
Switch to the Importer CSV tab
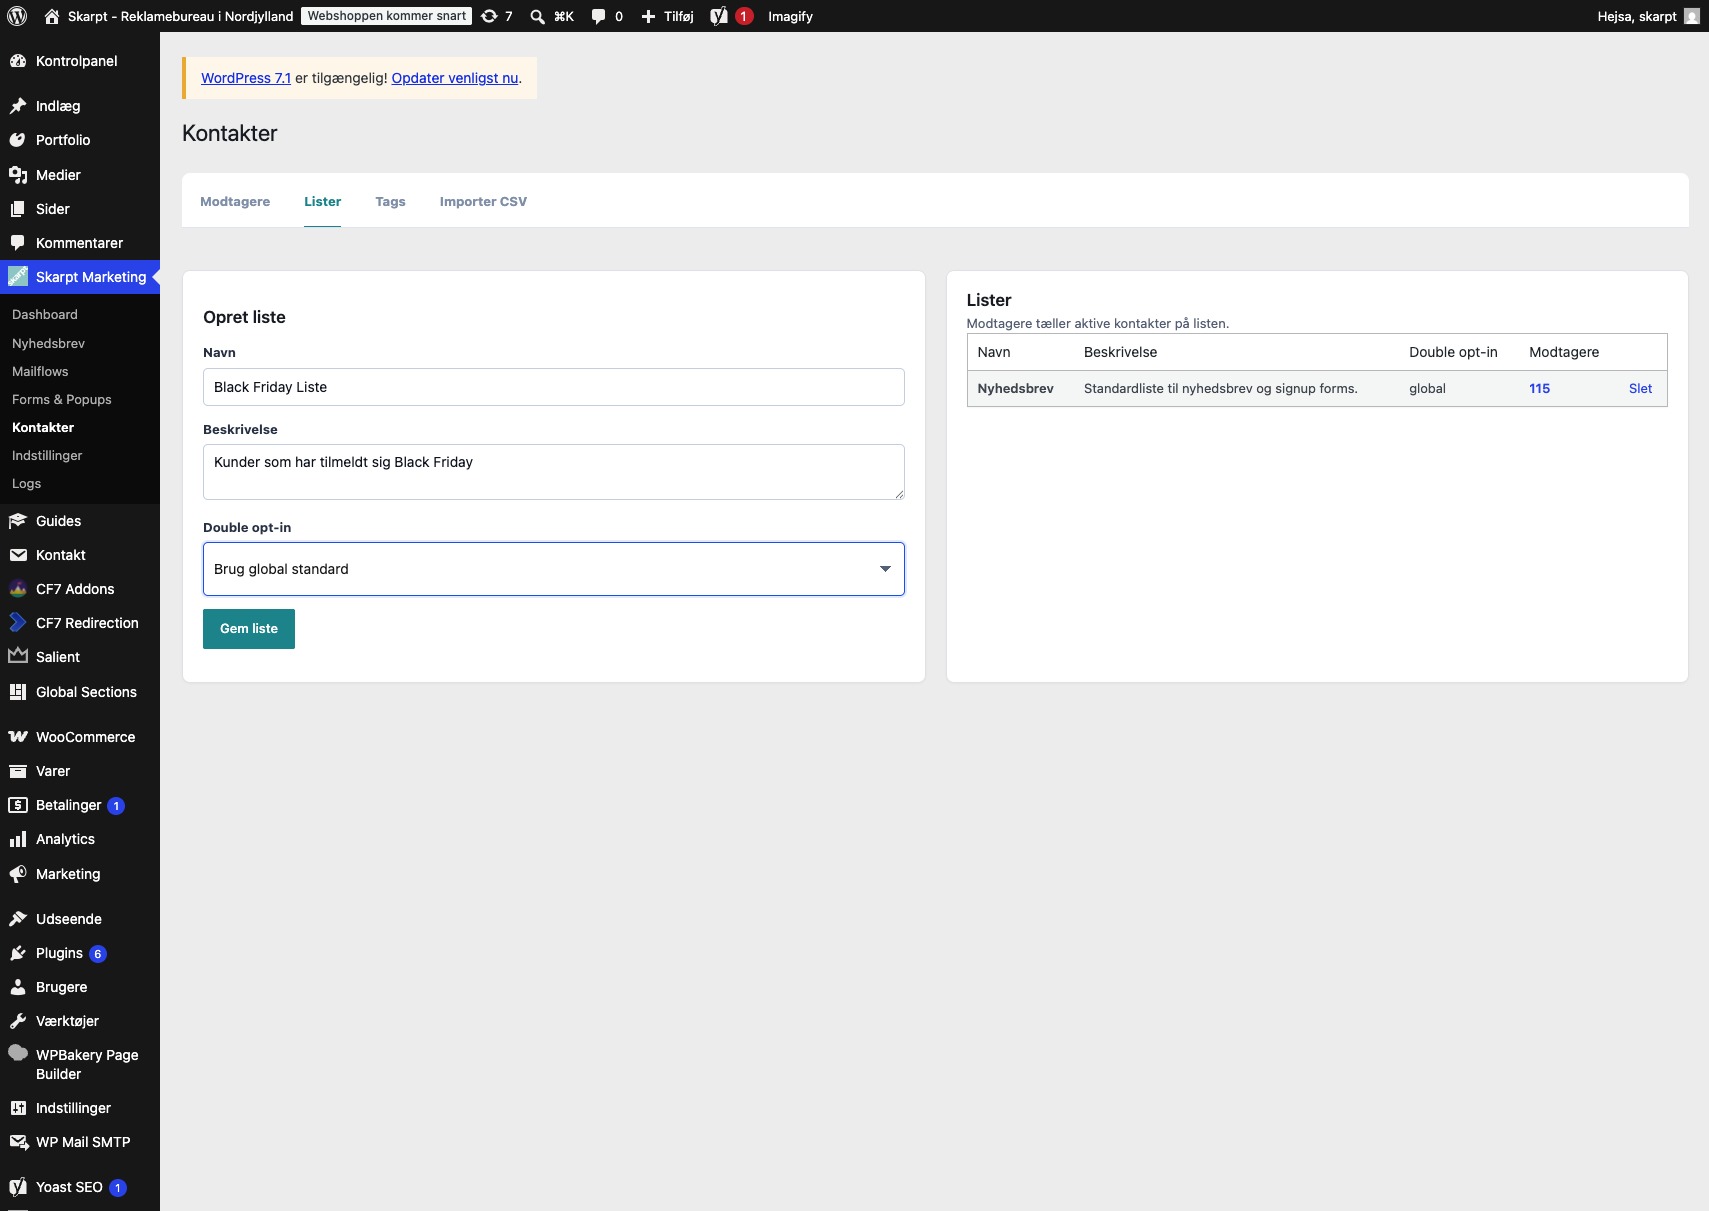[483, 201]
